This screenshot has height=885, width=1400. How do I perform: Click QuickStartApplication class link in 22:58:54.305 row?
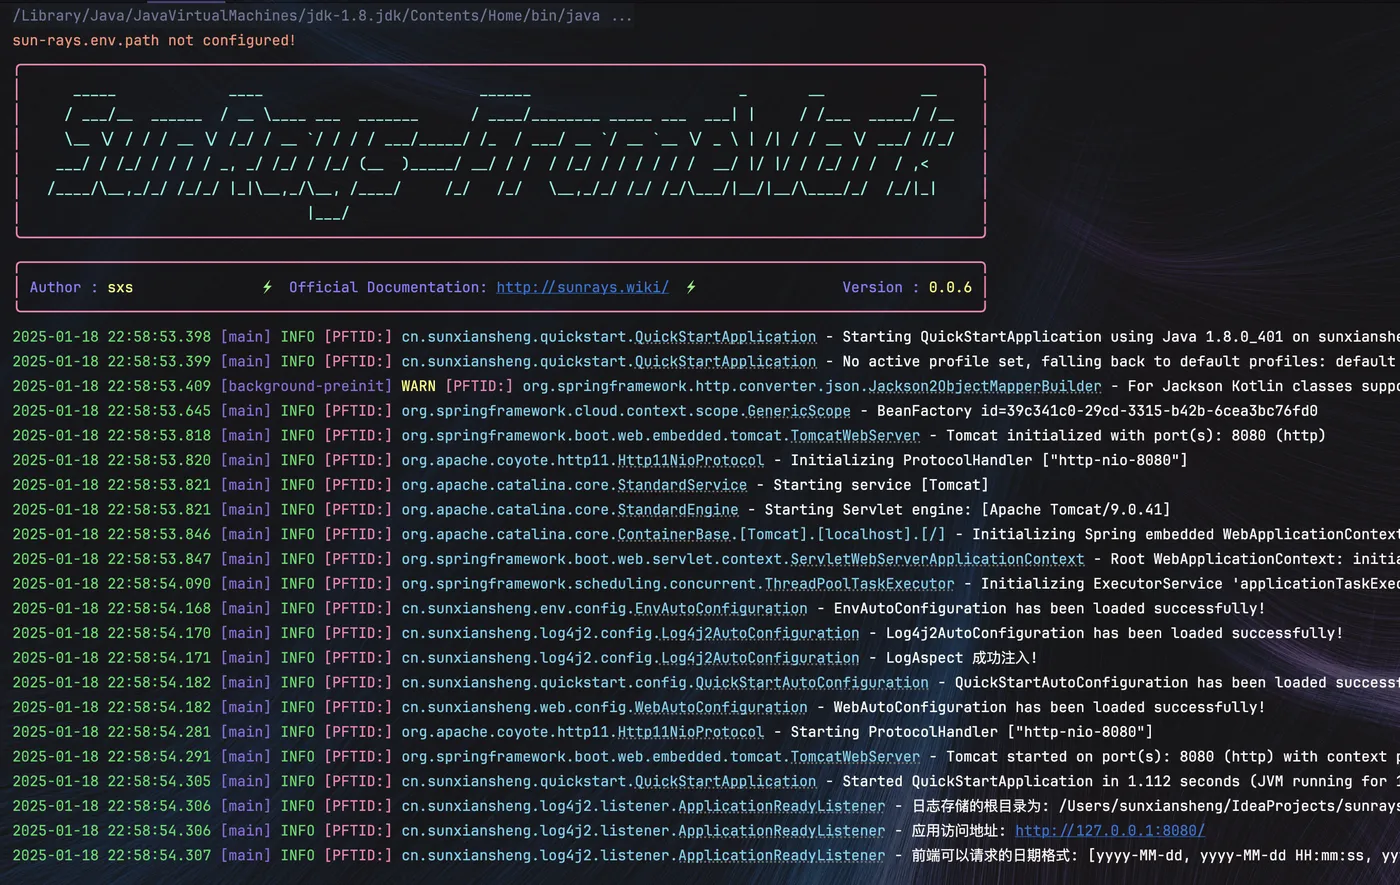[x=725, y=781]
